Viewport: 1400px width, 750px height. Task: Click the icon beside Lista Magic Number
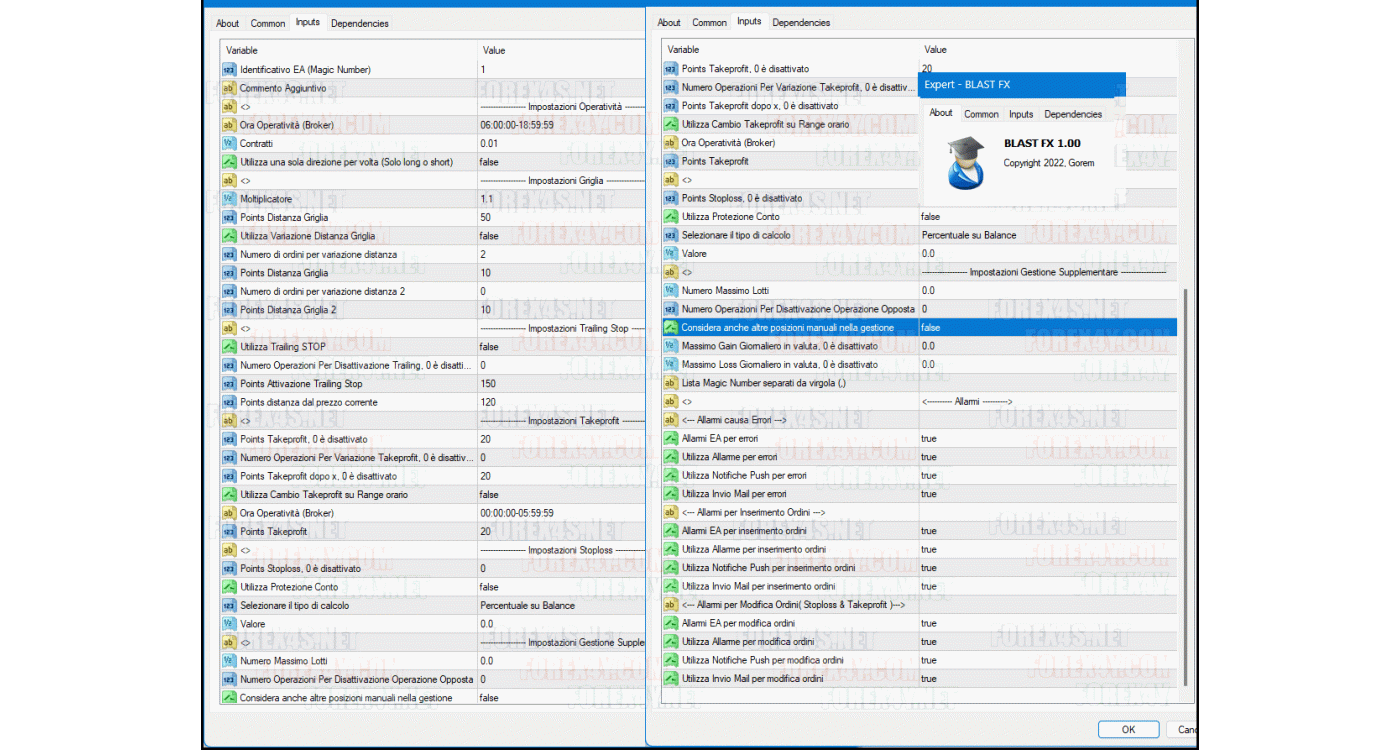point(670,383)
